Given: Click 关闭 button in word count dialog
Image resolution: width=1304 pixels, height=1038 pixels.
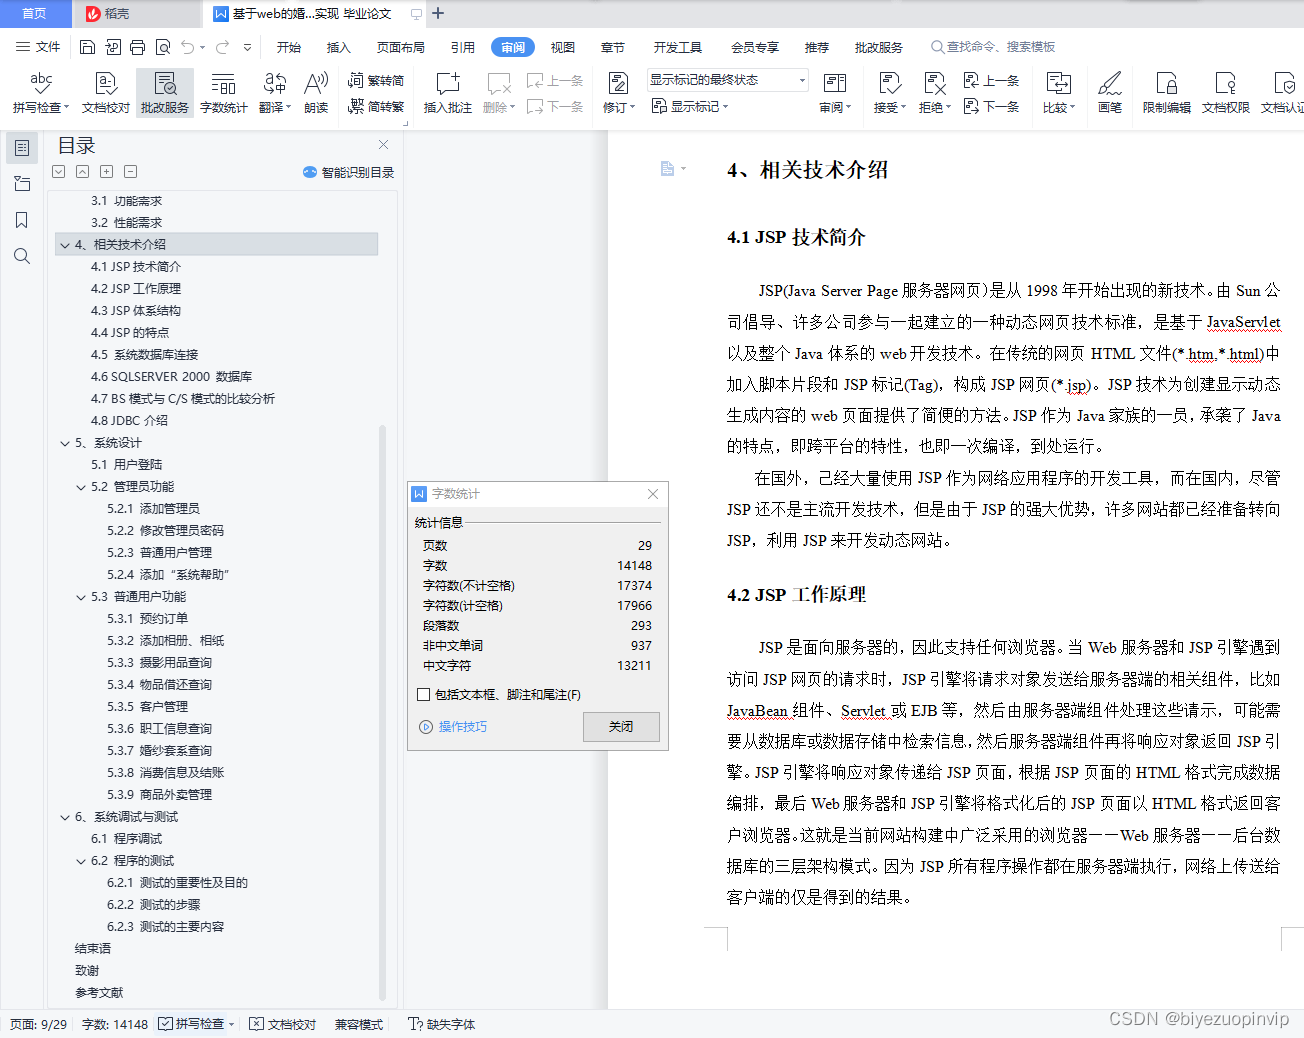Looking at the screenshot, I should pyautogui.click(x=621, y=727).
